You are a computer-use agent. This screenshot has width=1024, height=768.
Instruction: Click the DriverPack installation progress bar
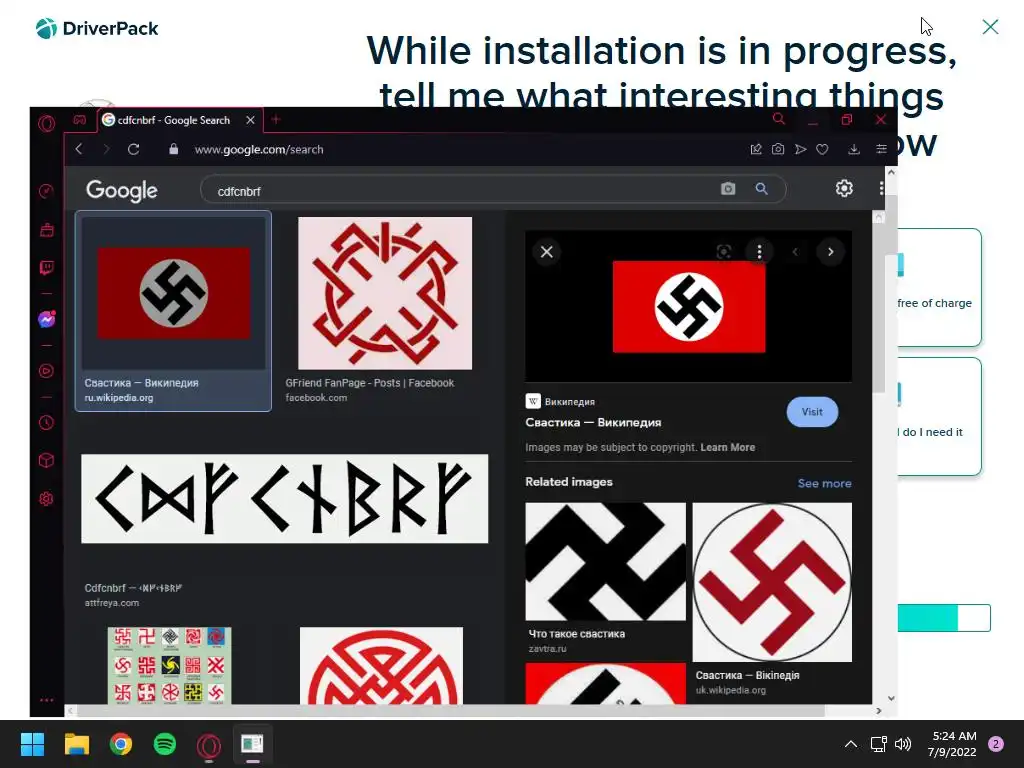pos(944,618)
